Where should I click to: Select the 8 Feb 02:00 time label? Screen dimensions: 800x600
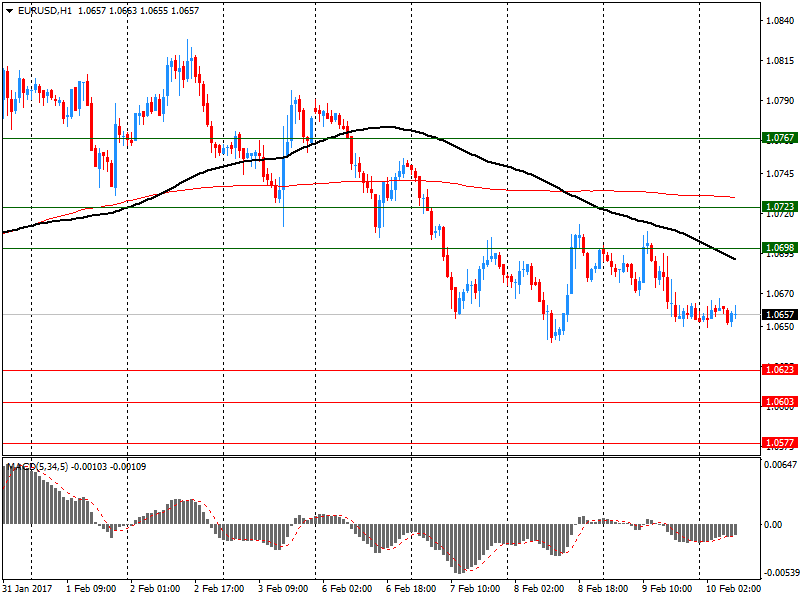[x=539, y=589]
